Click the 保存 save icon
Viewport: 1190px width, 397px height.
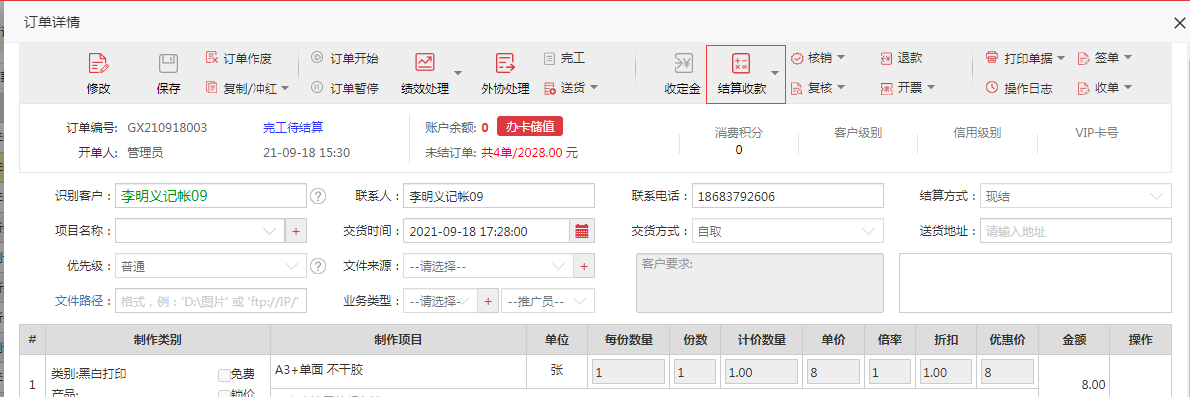(x=168, y=64)
